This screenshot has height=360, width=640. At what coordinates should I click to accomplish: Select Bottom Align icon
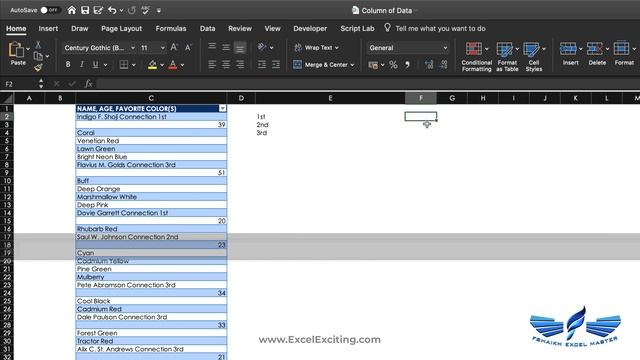coord(240,48)
